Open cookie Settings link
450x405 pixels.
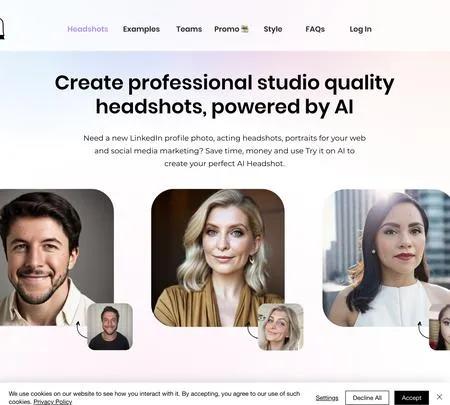point(327,398)
